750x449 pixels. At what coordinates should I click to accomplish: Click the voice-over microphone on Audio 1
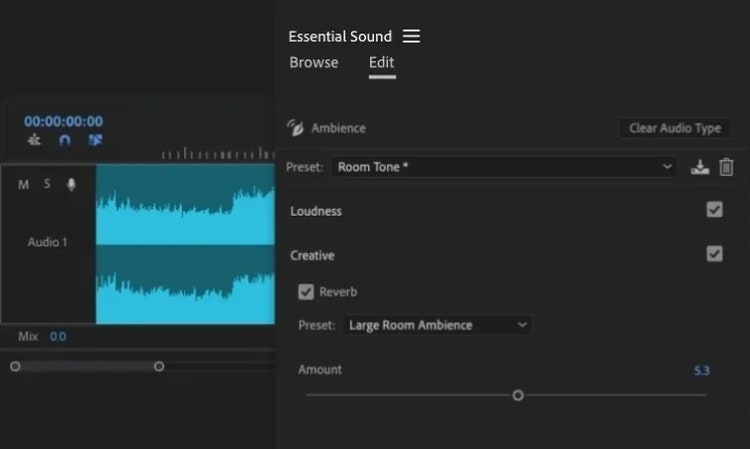click(x=71, y=185)
